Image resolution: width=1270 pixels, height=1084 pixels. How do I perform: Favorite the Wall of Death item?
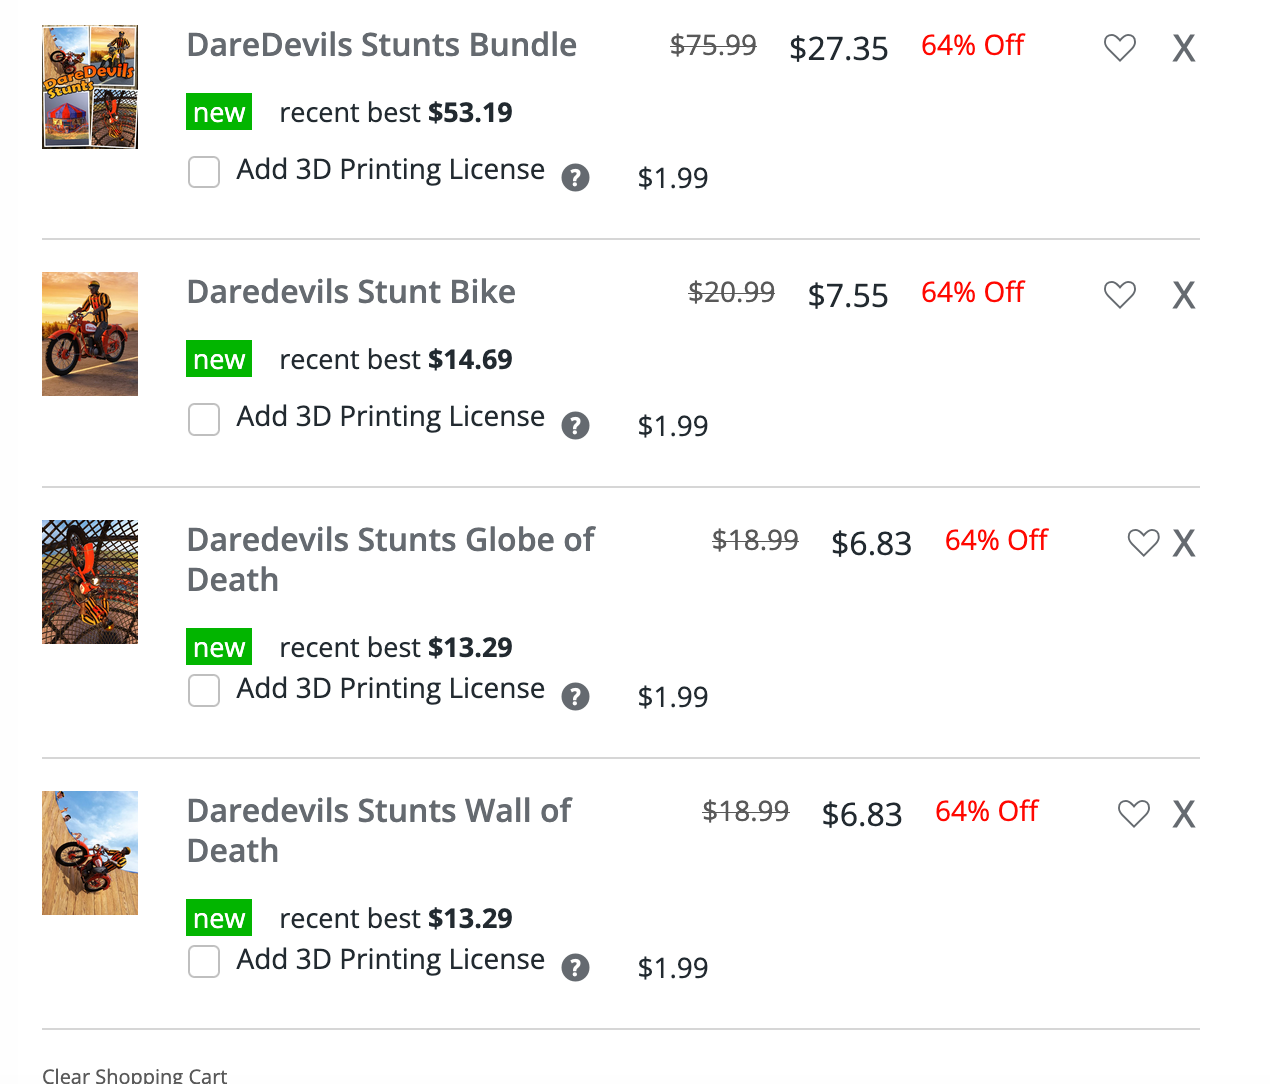pyautogui.click(x=1133, y=814)
